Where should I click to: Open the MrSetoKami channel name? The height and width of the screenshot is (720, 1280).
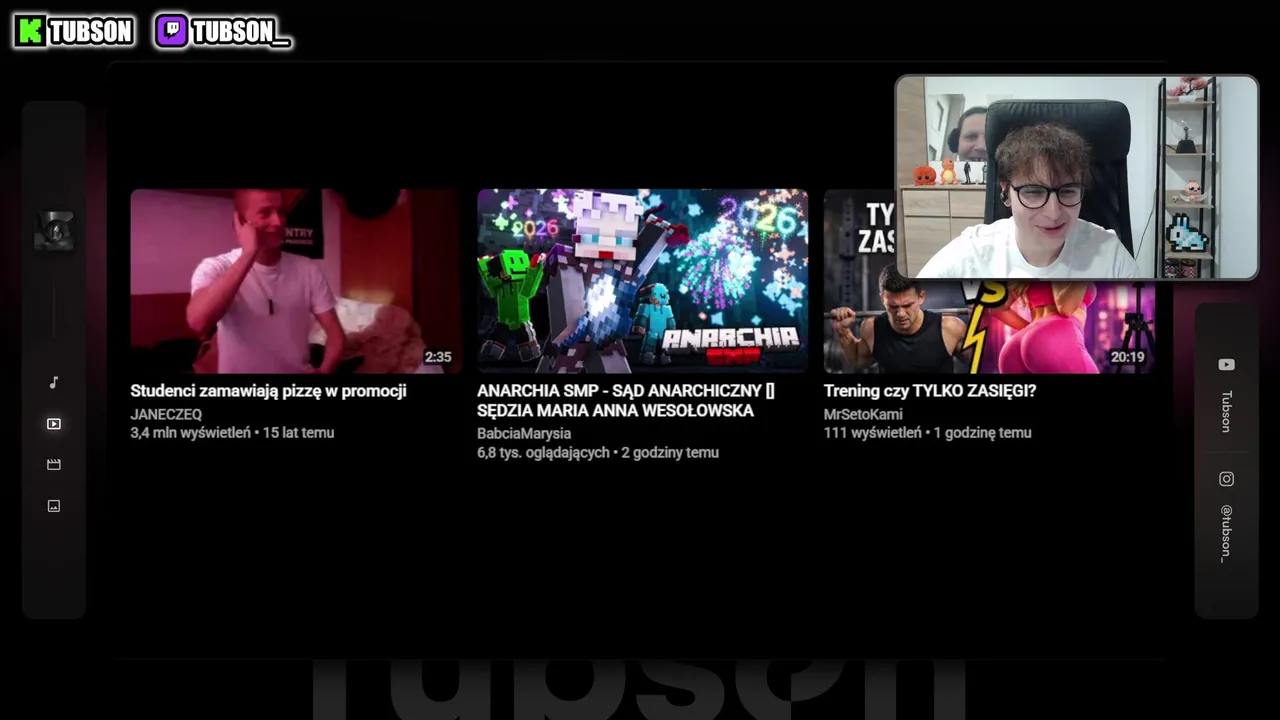click(x=863, y=414)
